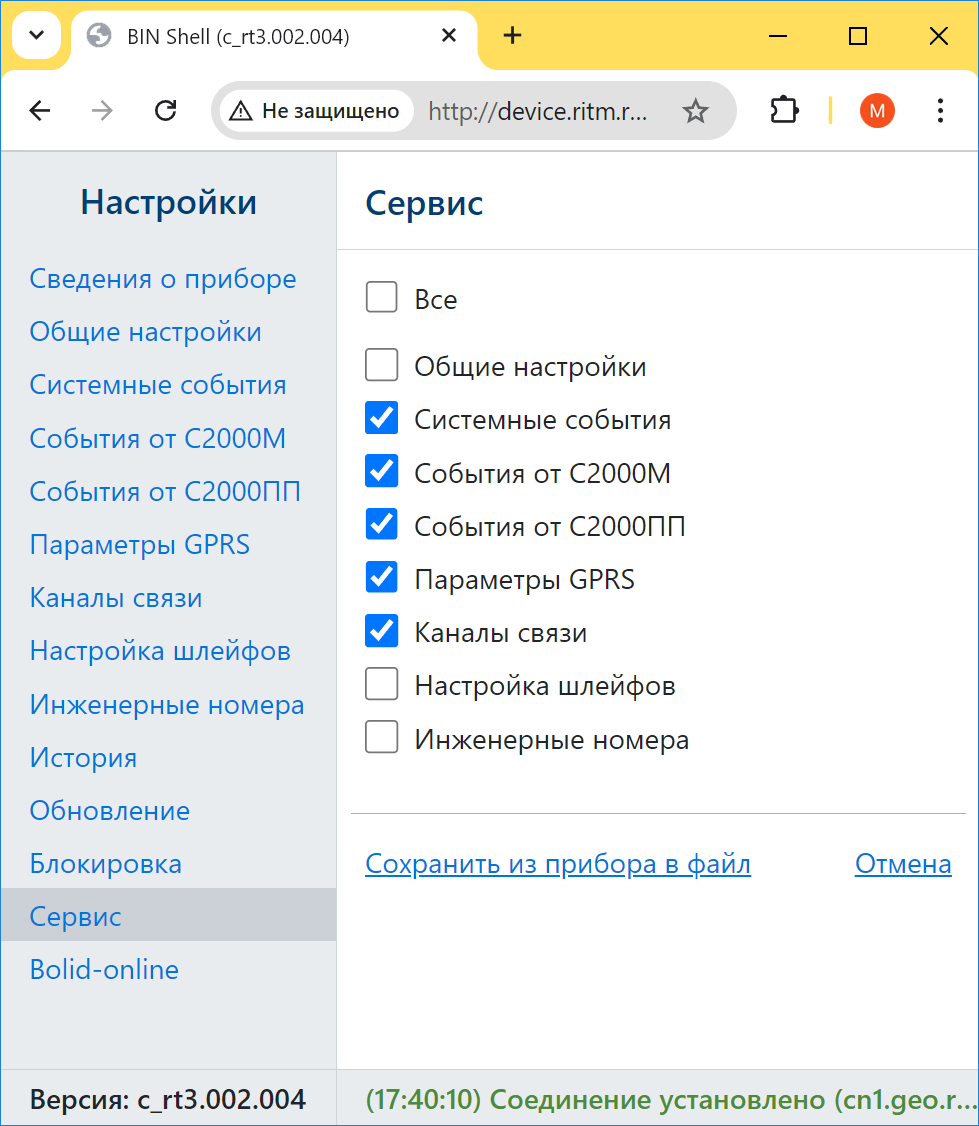
Task: Navigate to 'Каналы связи' sidebar item
Action: [x=116, y=597]
